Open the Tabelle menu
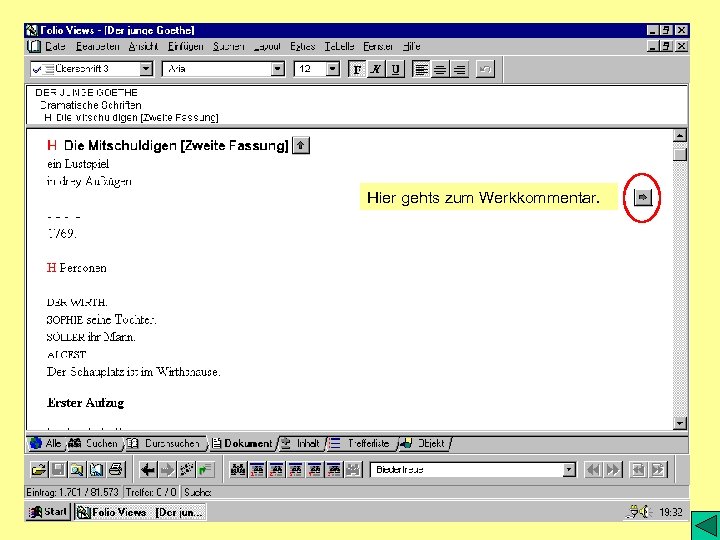 339,46
